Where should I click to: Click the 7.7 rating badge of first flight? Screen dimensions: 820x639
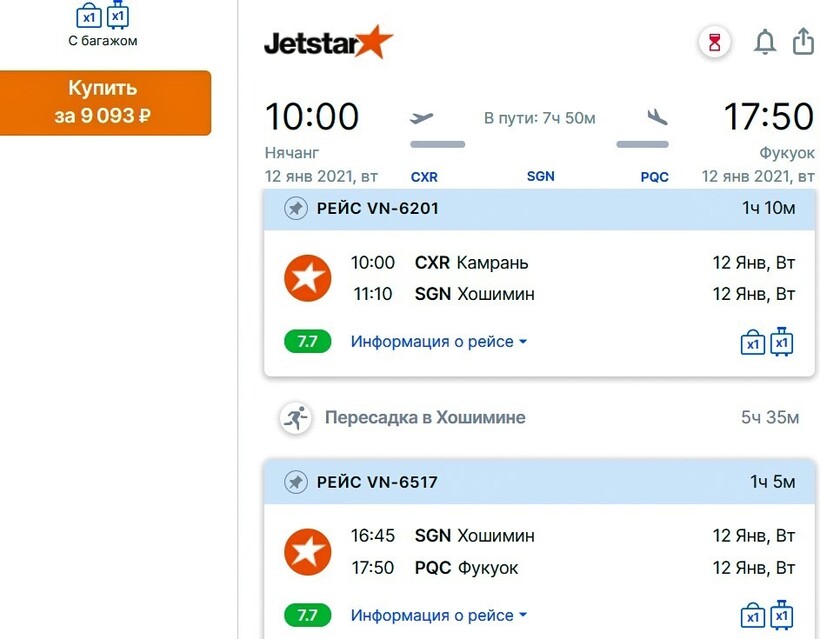pyautogui.click(x=308, y=342)
